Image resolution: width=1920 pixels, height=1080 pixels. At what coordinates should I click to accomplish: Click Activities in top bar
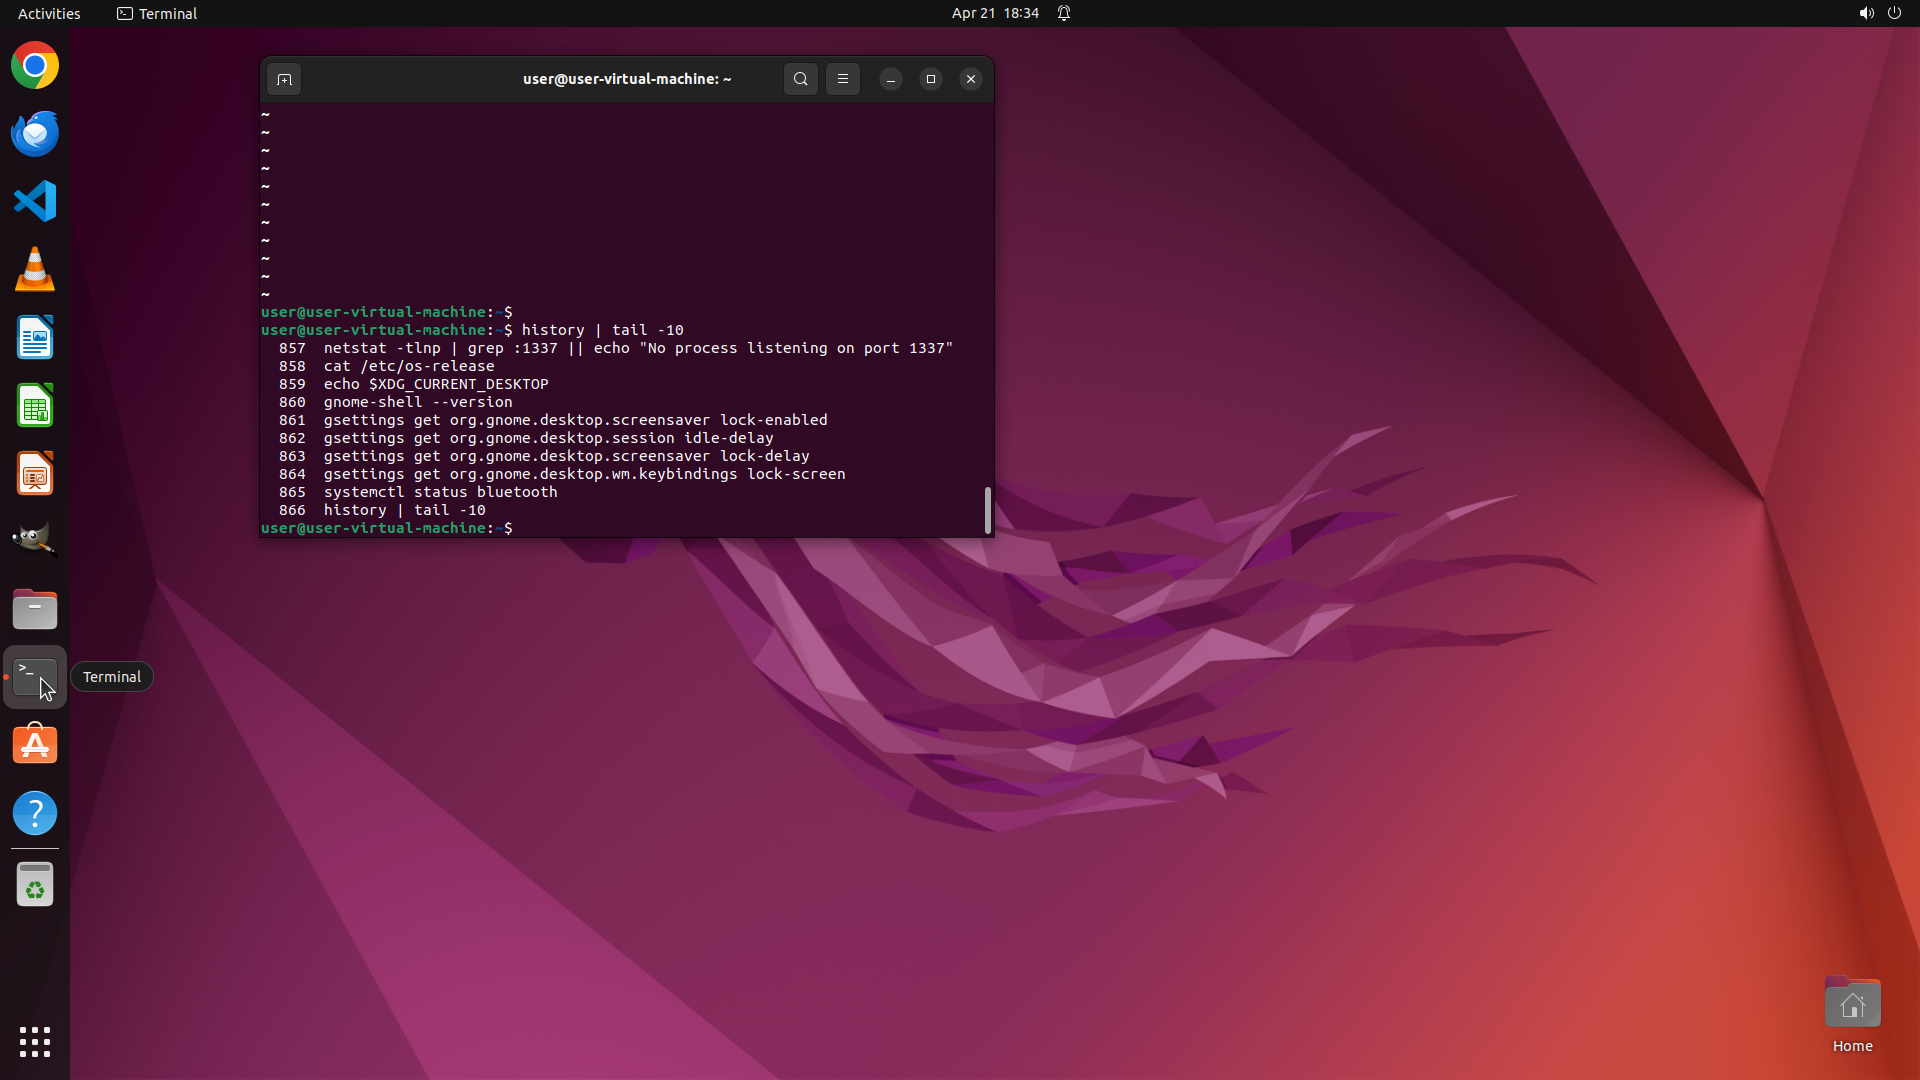click(x=49, y=13)
